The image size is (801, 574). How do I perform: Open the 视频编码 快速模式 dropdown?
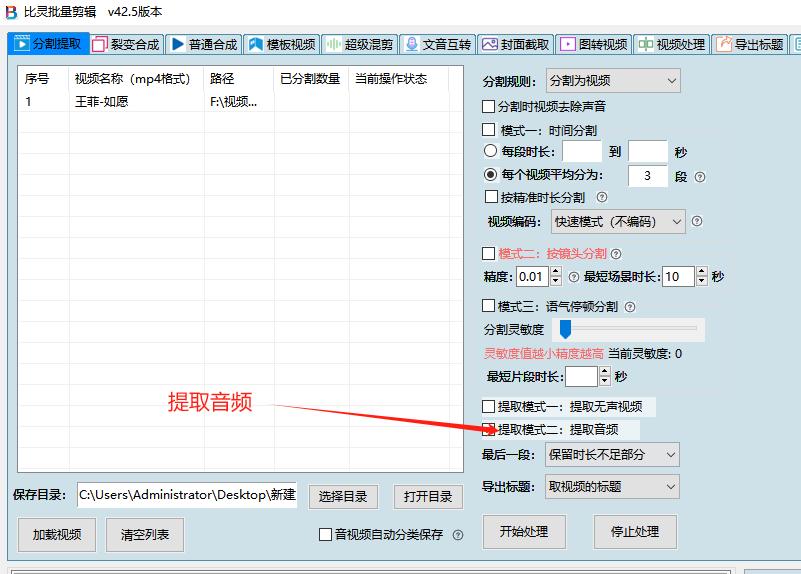pyautogui.click(x=618, y=222)
